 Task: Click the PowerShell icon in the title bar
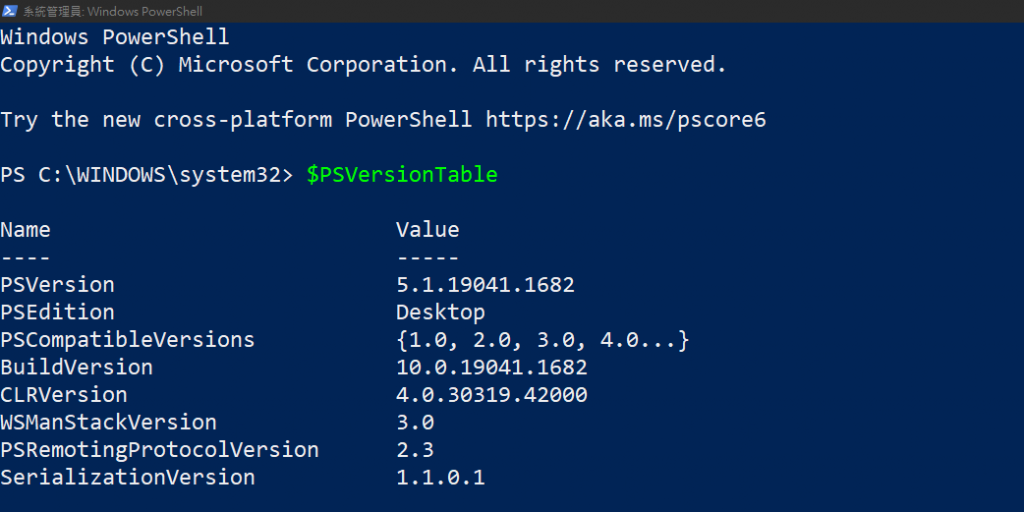pos(10,10)
